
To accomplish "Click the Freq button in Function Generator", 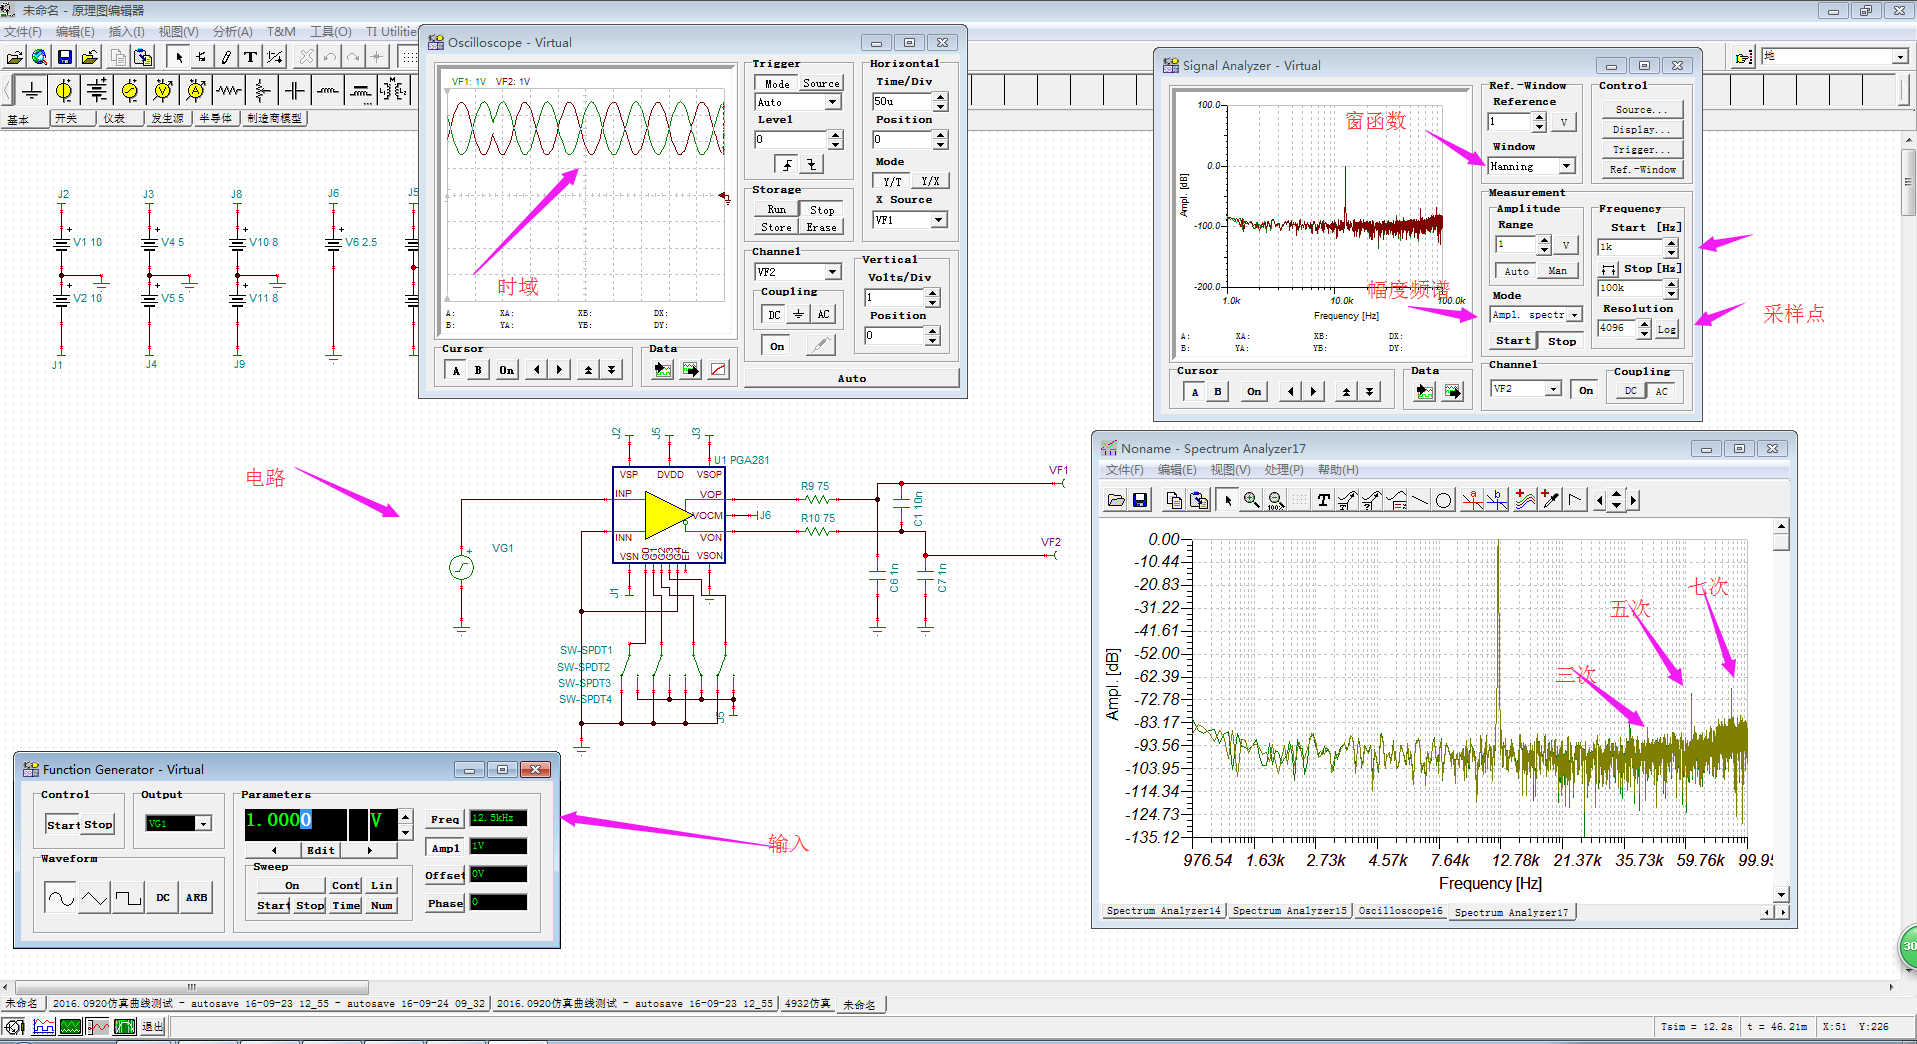I will [445, 819].
